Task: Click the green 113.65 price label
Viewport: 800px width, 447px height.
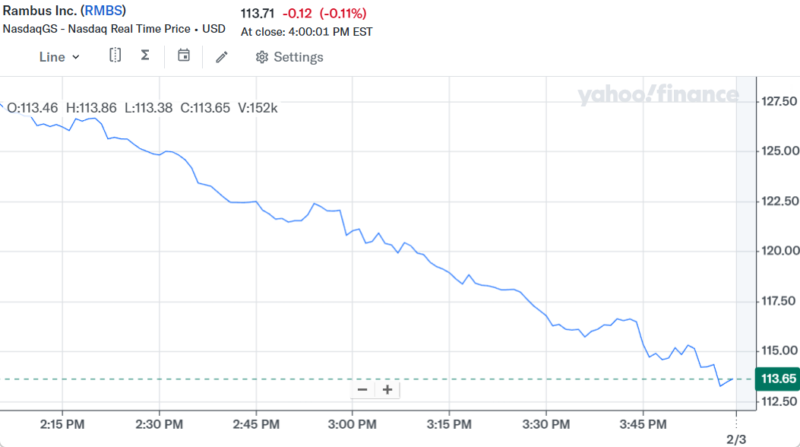Action: tap(777, 379)
